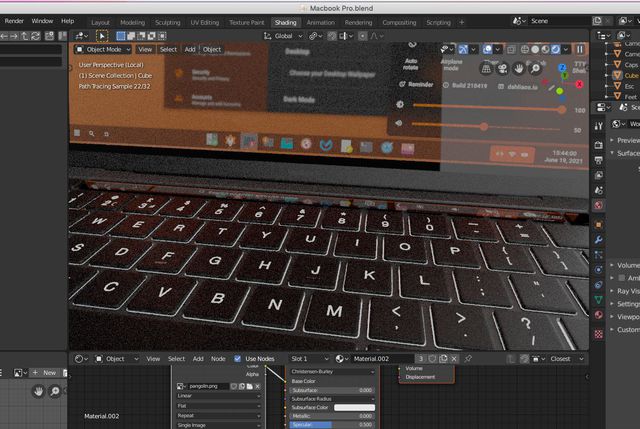Image resolution: width=640 pixels, height=429 pixels.
Task: Open folder icon for pangolin.png image
Action: pyautogui.click(x=250, y=386)
